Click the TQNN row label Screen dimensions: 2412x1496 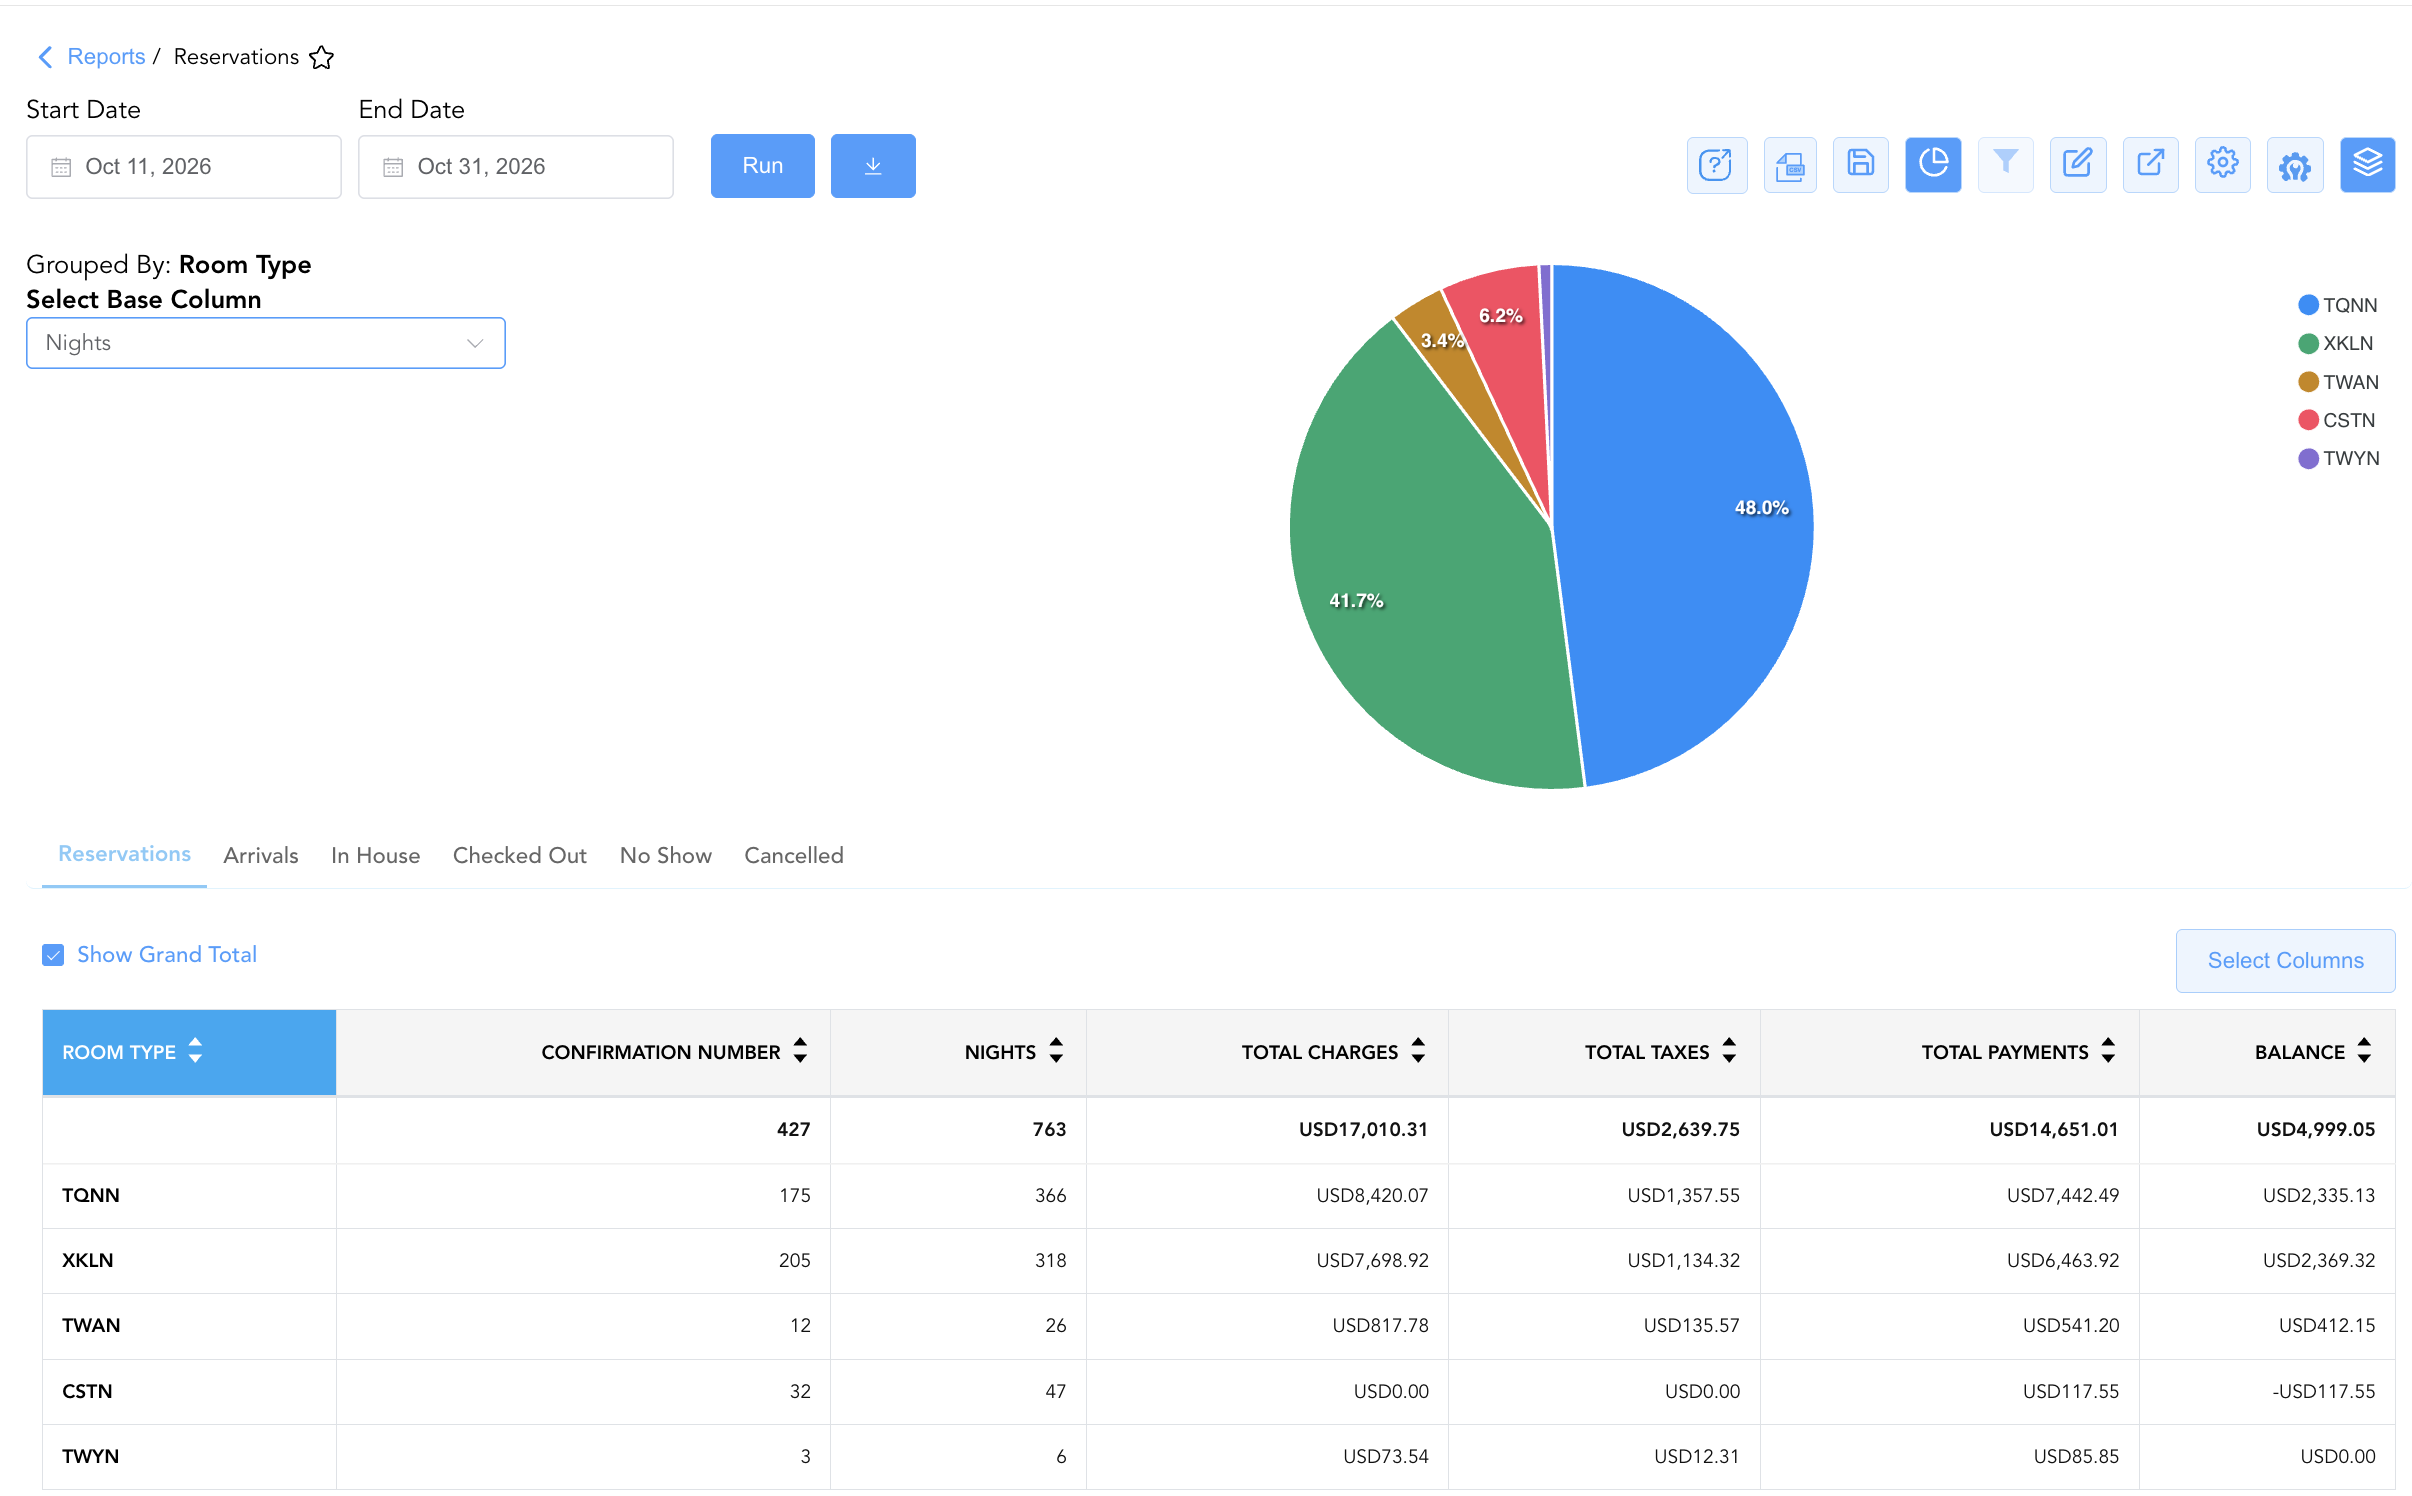91,1196
